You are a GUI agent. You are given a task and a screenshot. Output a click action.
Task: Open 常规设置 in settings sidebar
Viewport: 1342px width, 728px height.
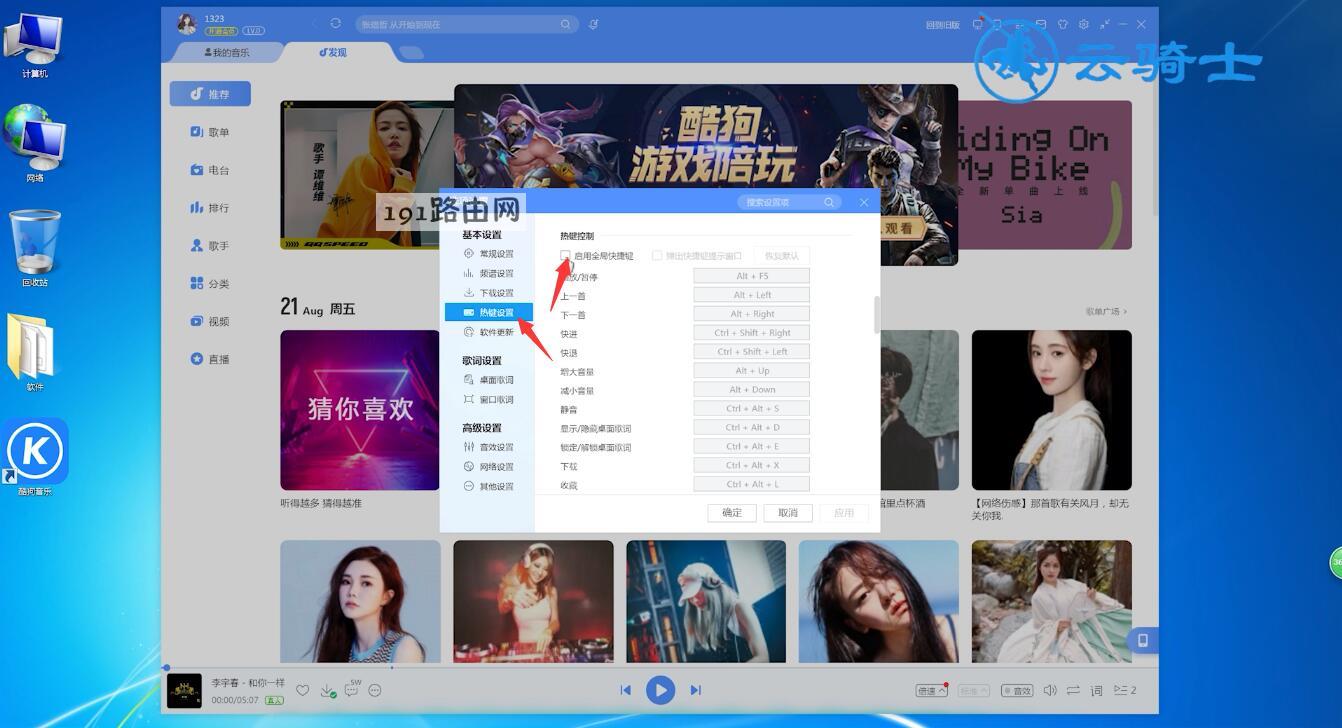pyautogui.click(x=489, y=254)
